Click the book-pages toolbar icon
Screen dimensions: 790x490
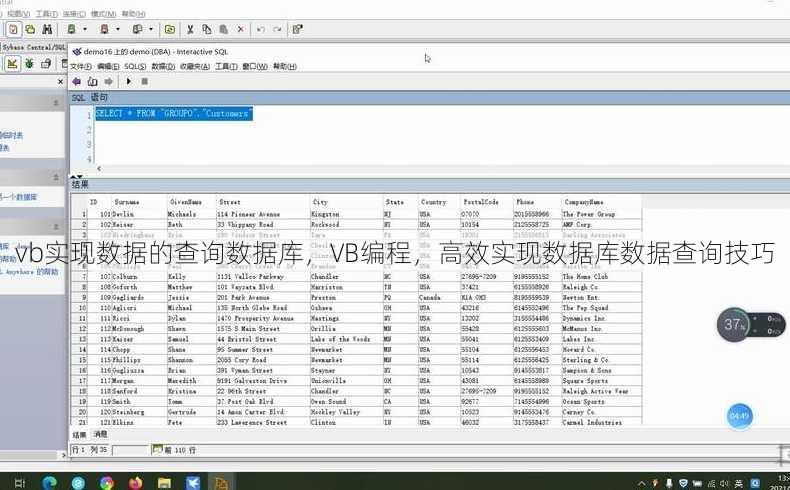click(137, 29)
